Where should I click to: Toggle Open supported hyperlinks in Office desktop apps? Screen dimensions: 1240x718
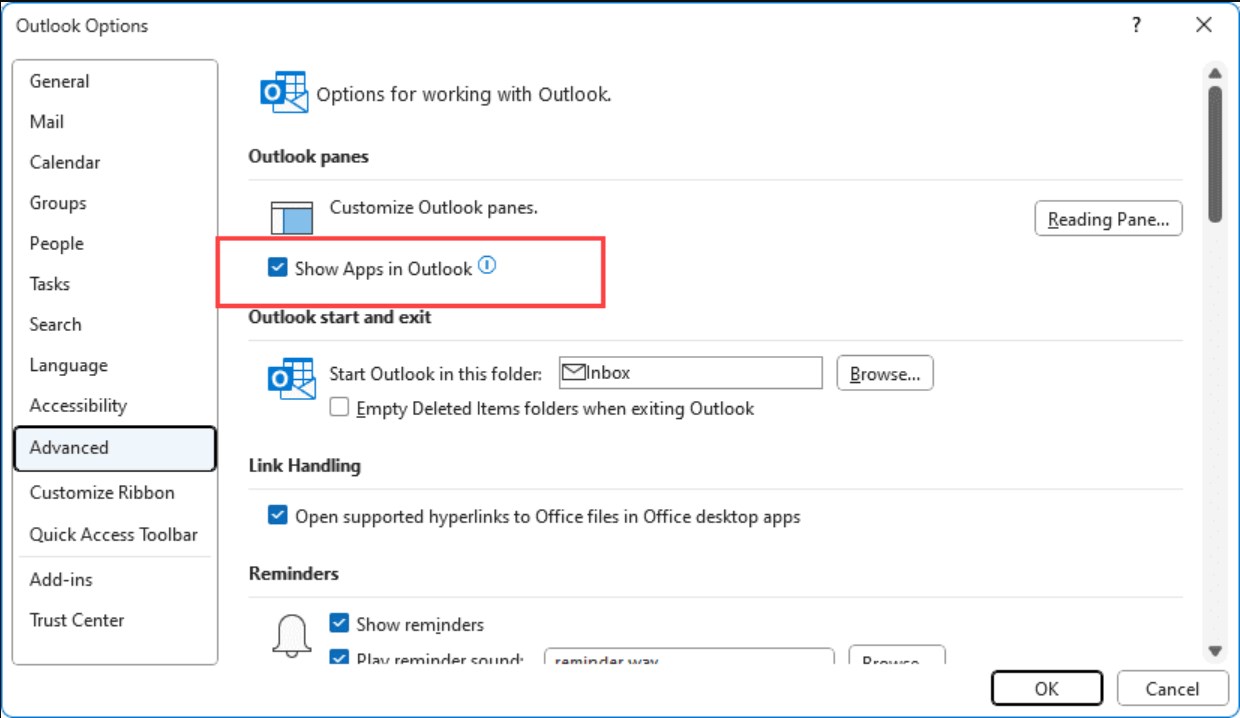pos(277,516)
